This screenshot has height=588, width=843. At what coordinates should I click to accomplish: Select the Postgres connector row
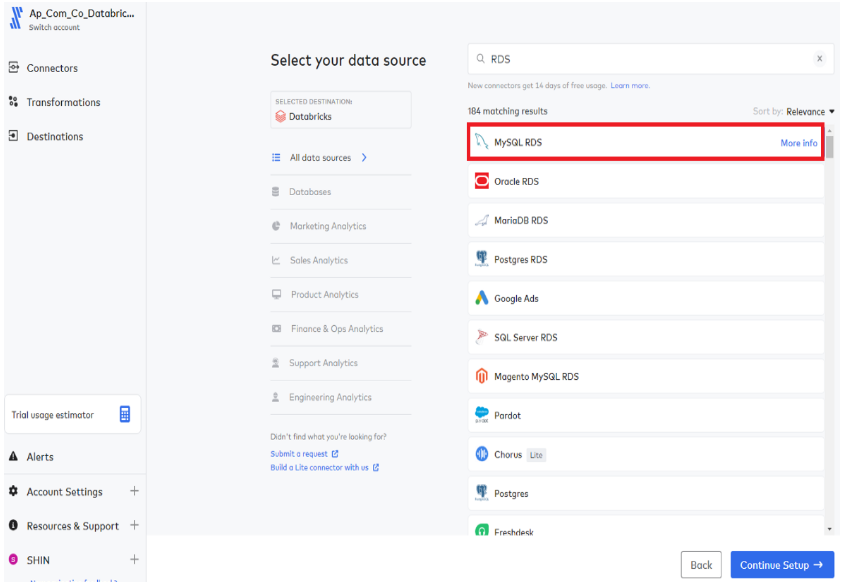point(646,493)
